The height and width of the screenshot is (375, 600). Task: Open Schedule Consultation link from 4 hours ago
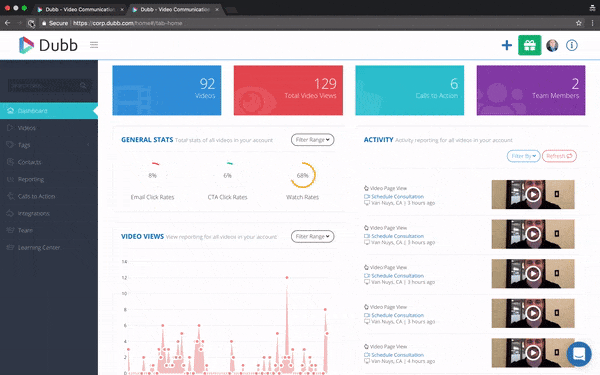coord(397,355)
